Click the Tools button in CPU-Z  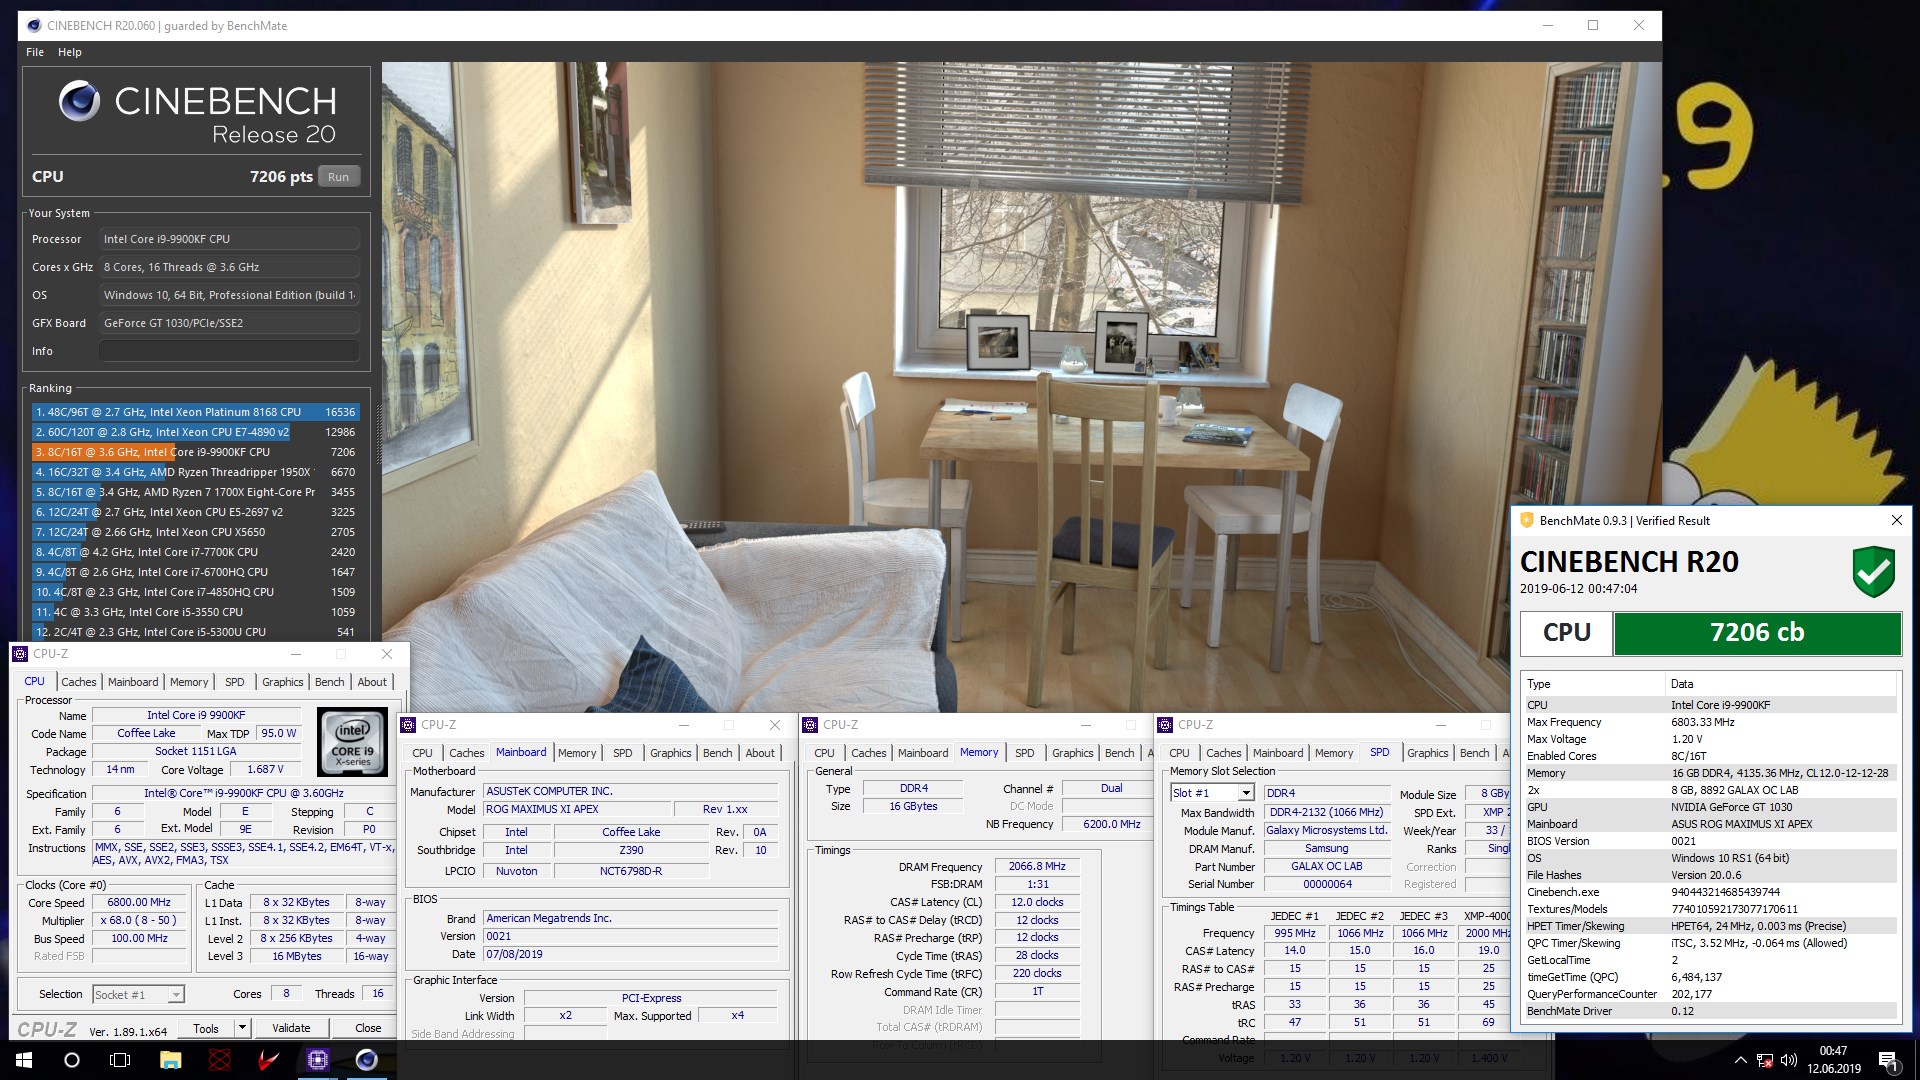(206, 1028)
